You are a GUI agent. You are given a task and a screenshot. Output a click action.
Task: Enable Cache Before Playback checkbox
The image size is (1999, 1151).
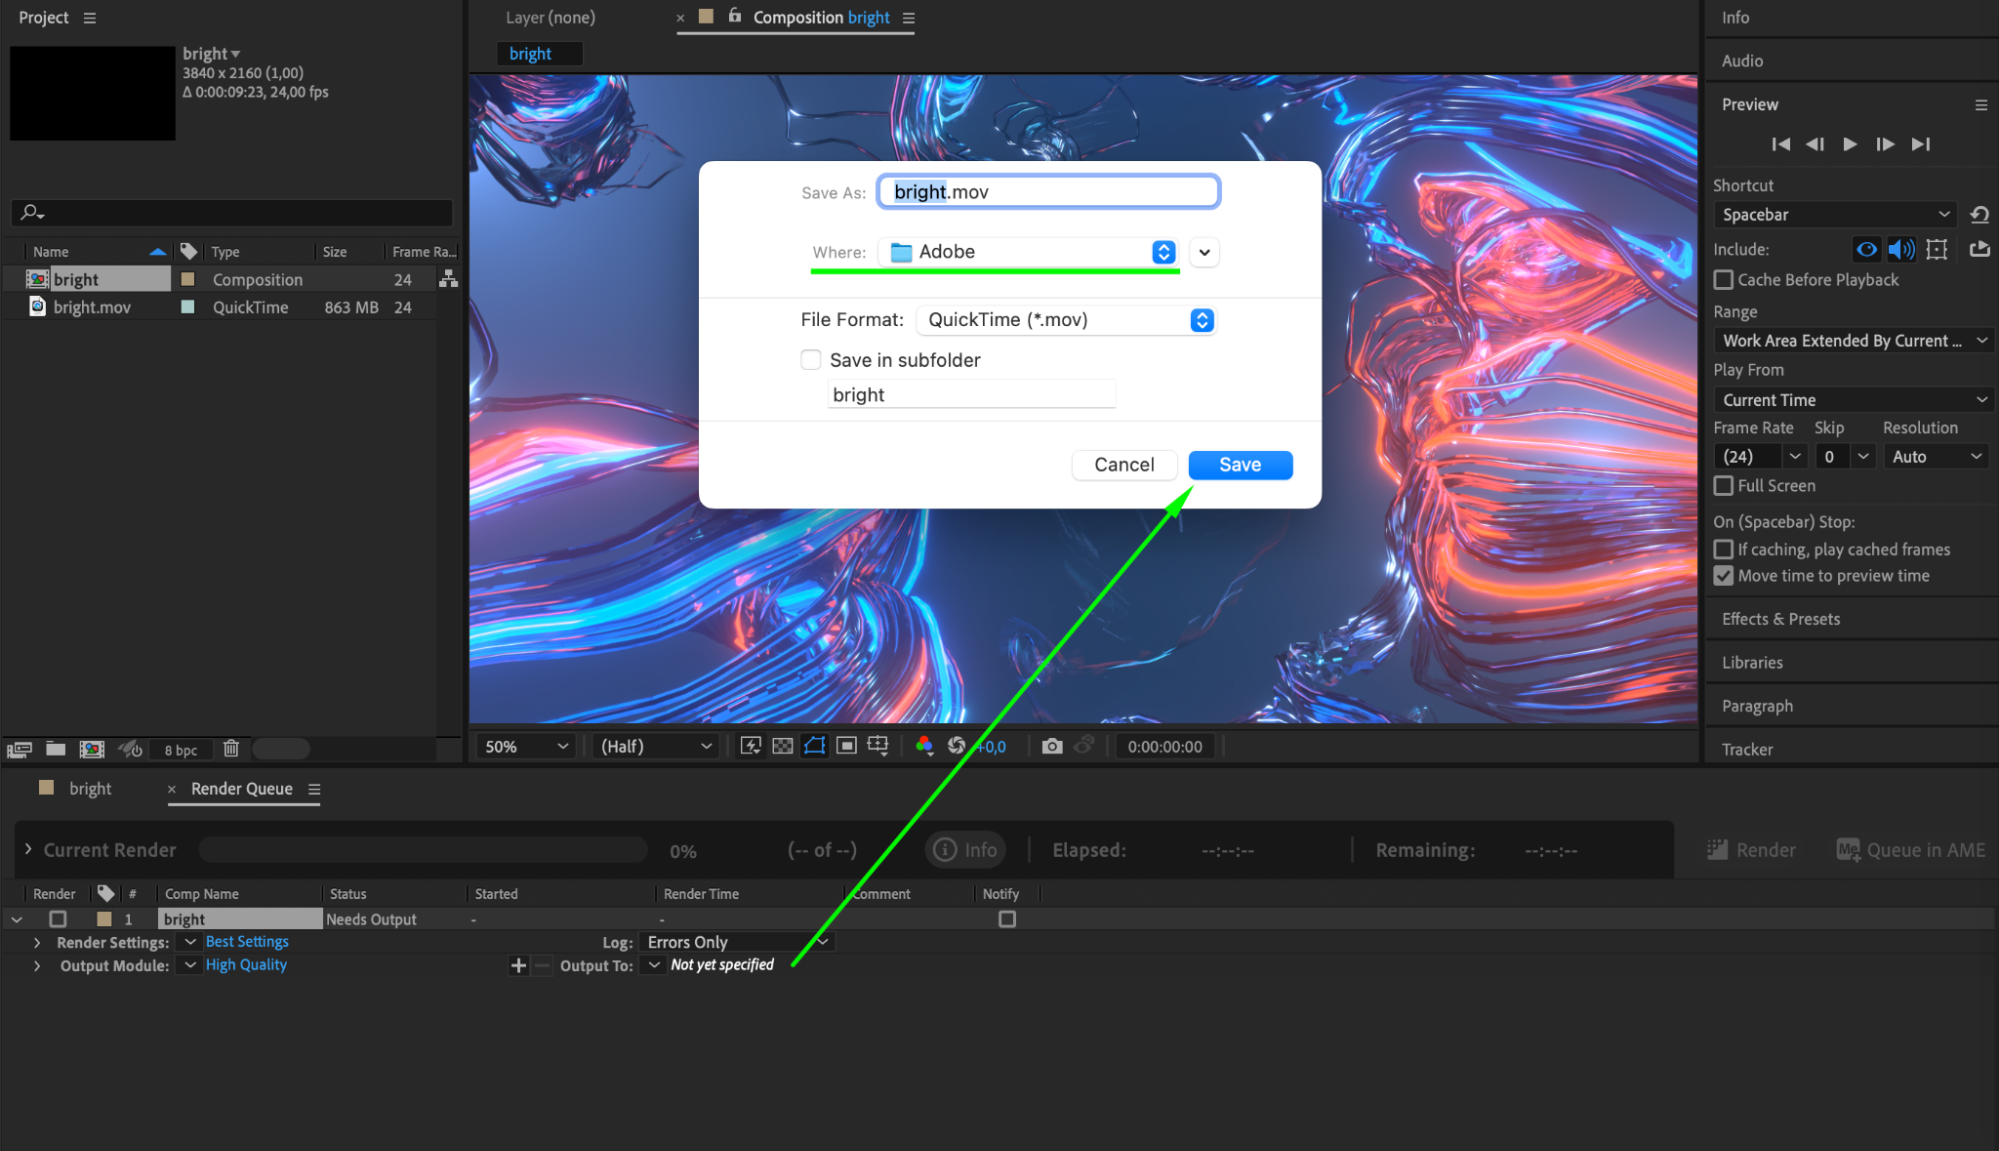1724,280
